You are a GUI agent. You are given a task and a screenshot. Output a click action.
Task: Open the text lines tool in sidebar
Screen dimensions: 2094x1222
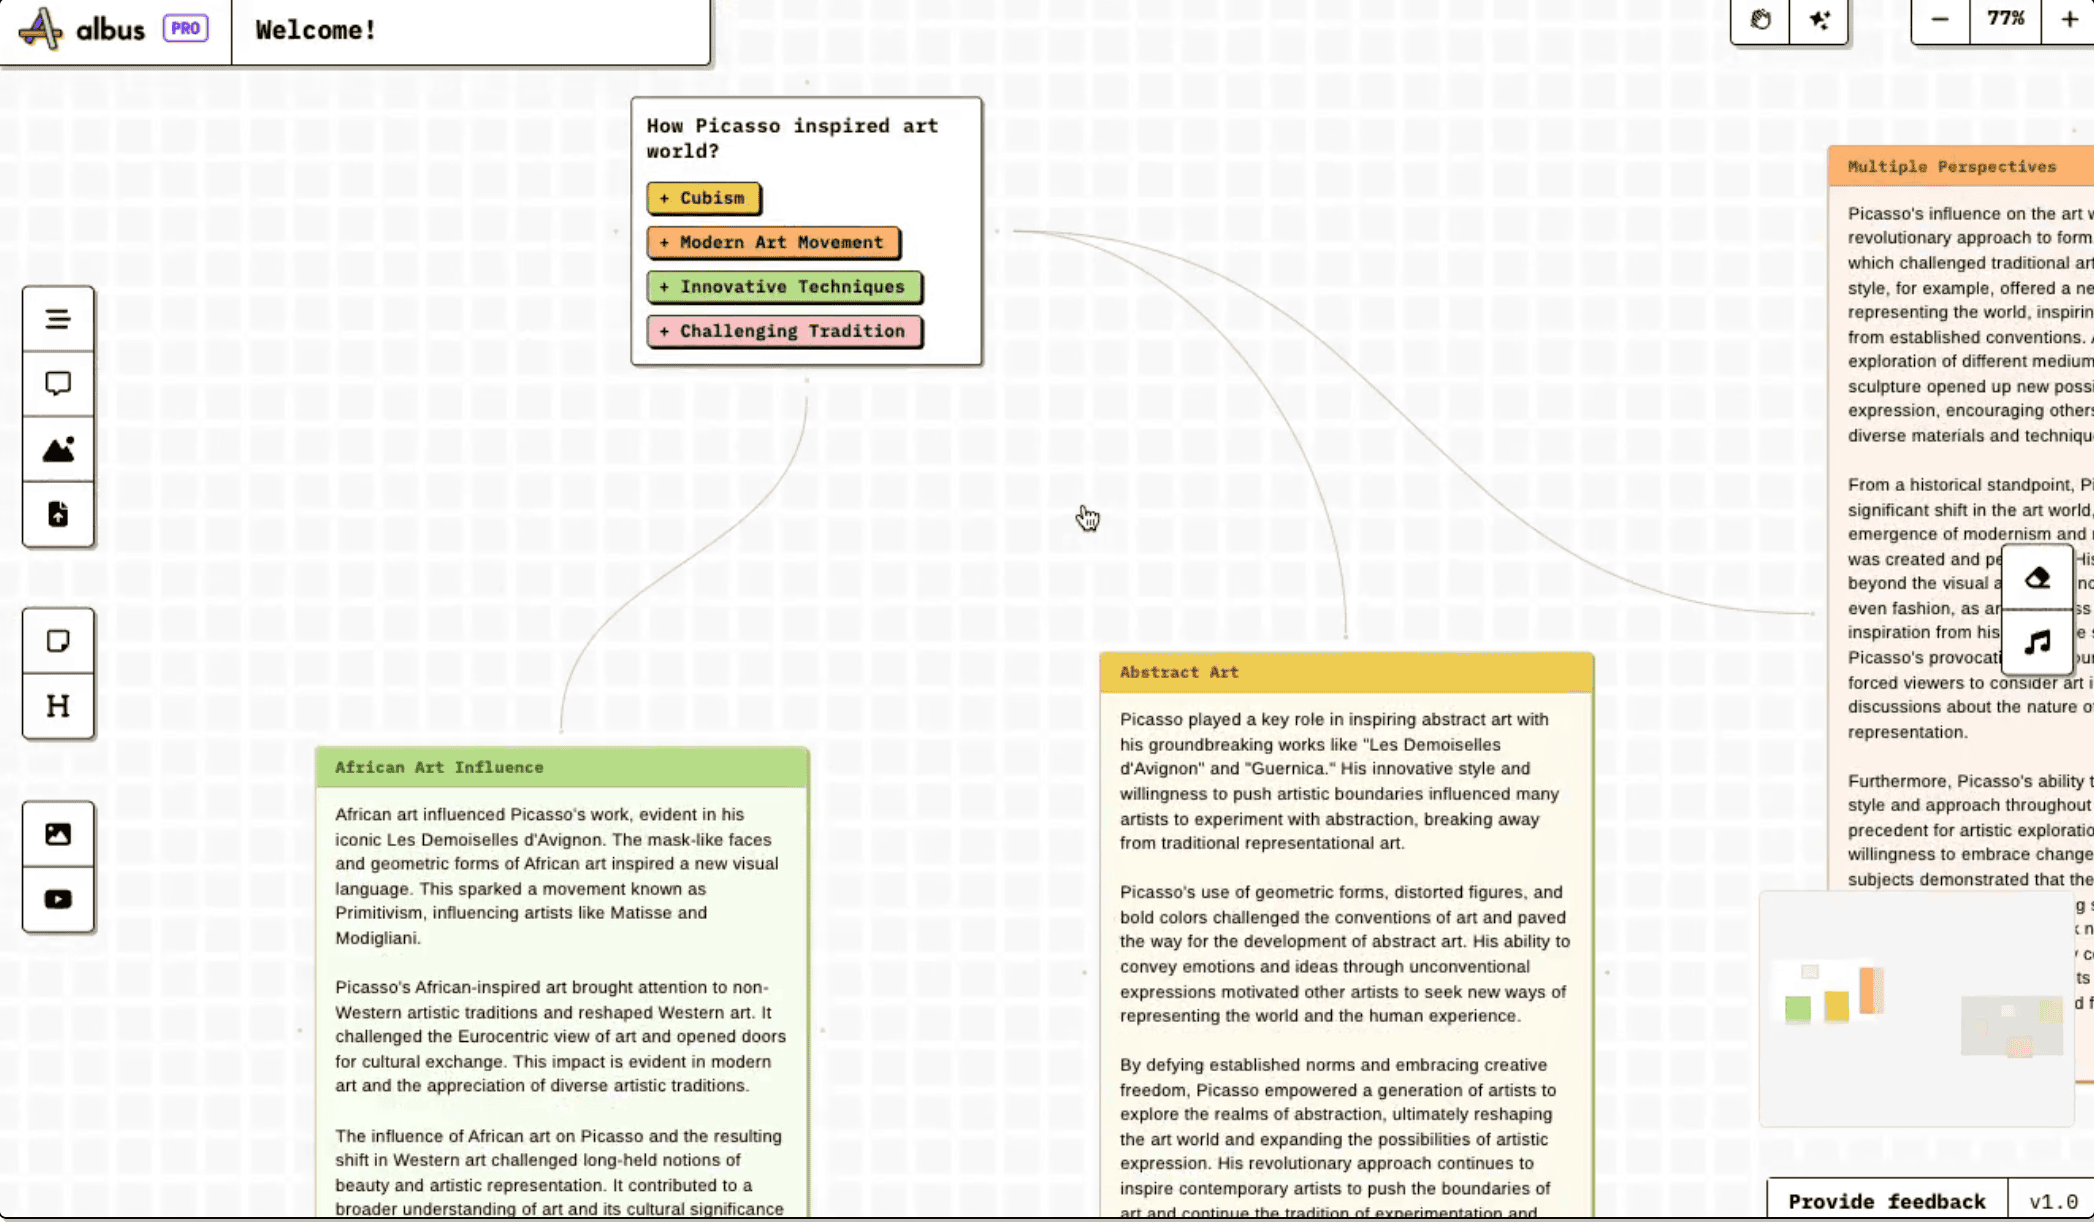[x=58, y=319]
